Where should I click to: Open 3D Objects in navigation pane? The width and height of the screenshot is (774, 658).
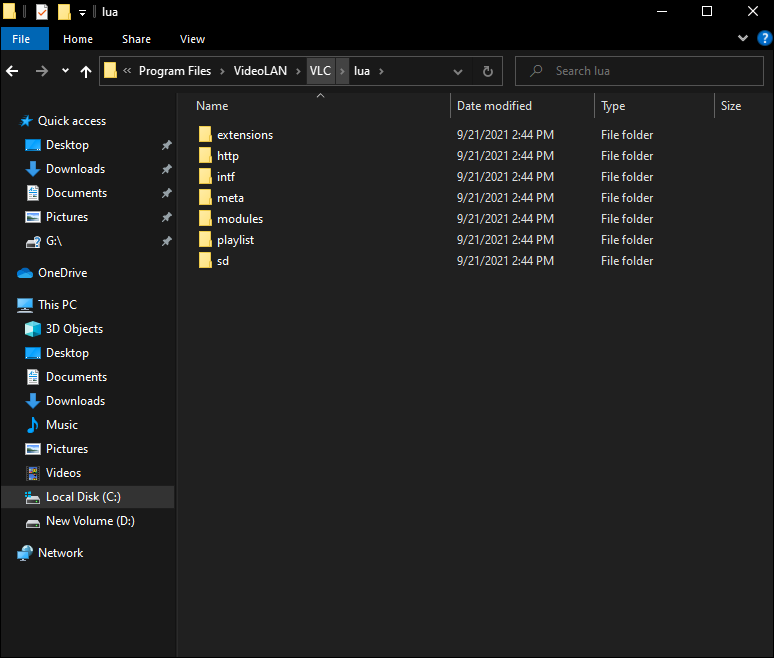click(74, 329)
